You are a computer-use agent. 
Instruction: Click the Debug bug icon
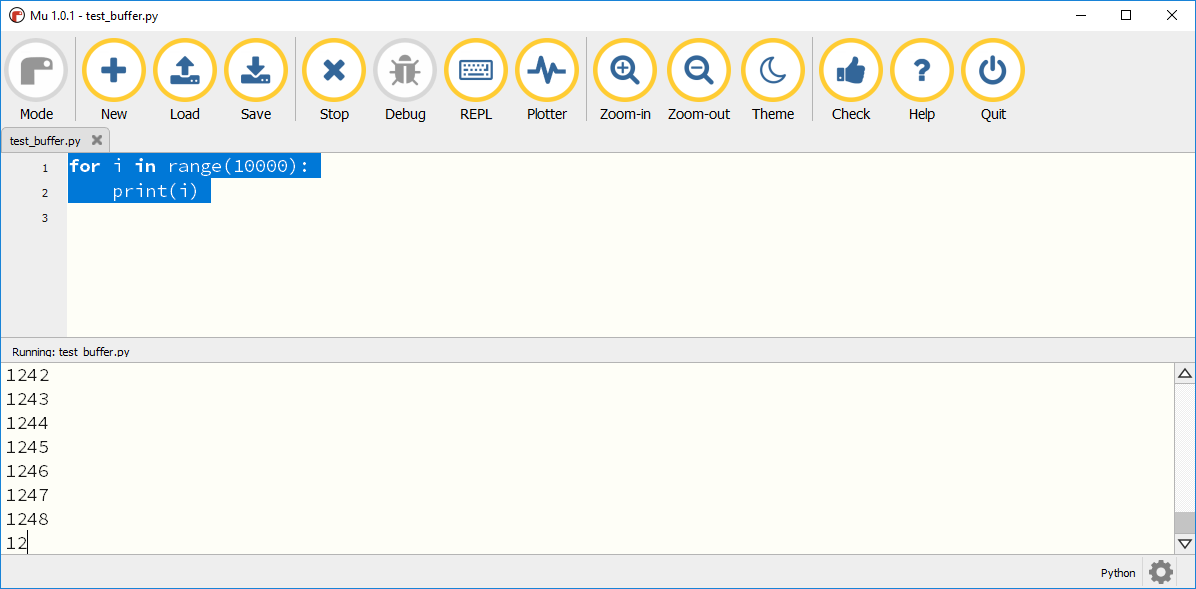point(405,72)
